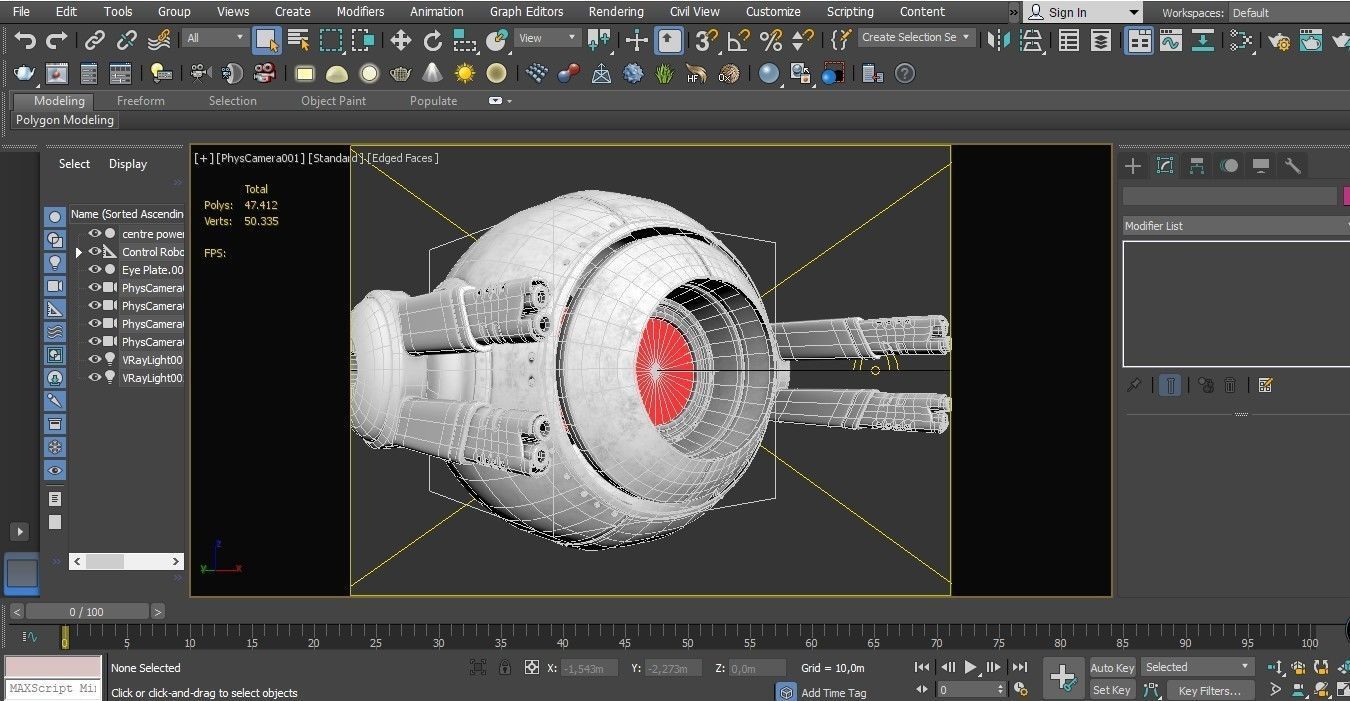The height and width of the screenshot is (701, 1350).
Task: Open the Modifiers menu
Action: point(360,12)
